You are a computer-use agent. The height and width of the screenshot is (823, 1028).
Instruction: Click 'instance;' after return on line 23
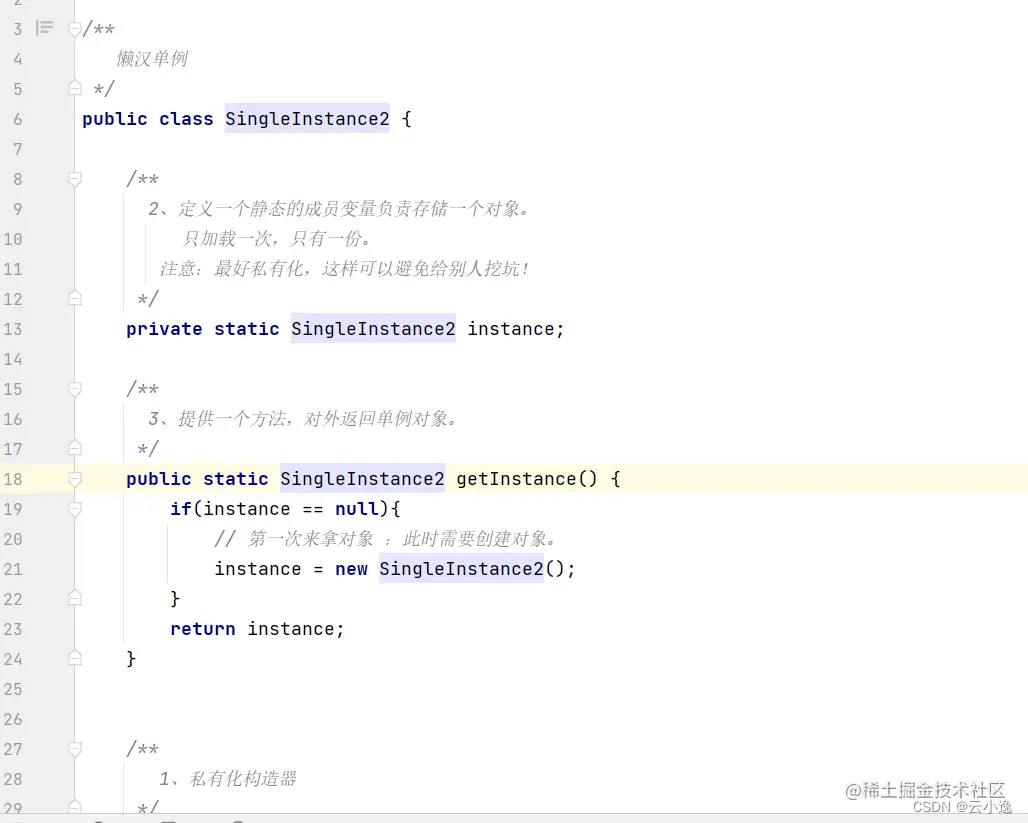[x=296, y=629]
